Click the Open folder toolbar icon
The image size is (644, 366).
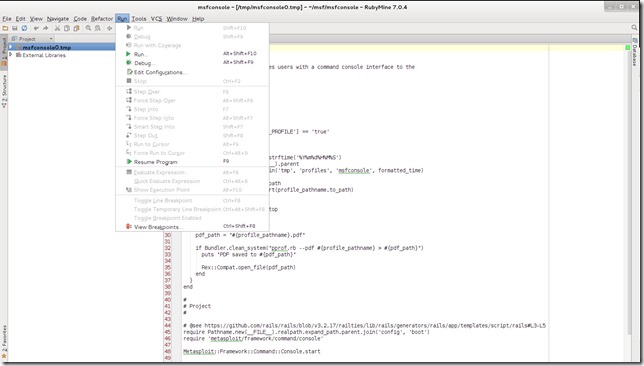click(x=5, y=28)
